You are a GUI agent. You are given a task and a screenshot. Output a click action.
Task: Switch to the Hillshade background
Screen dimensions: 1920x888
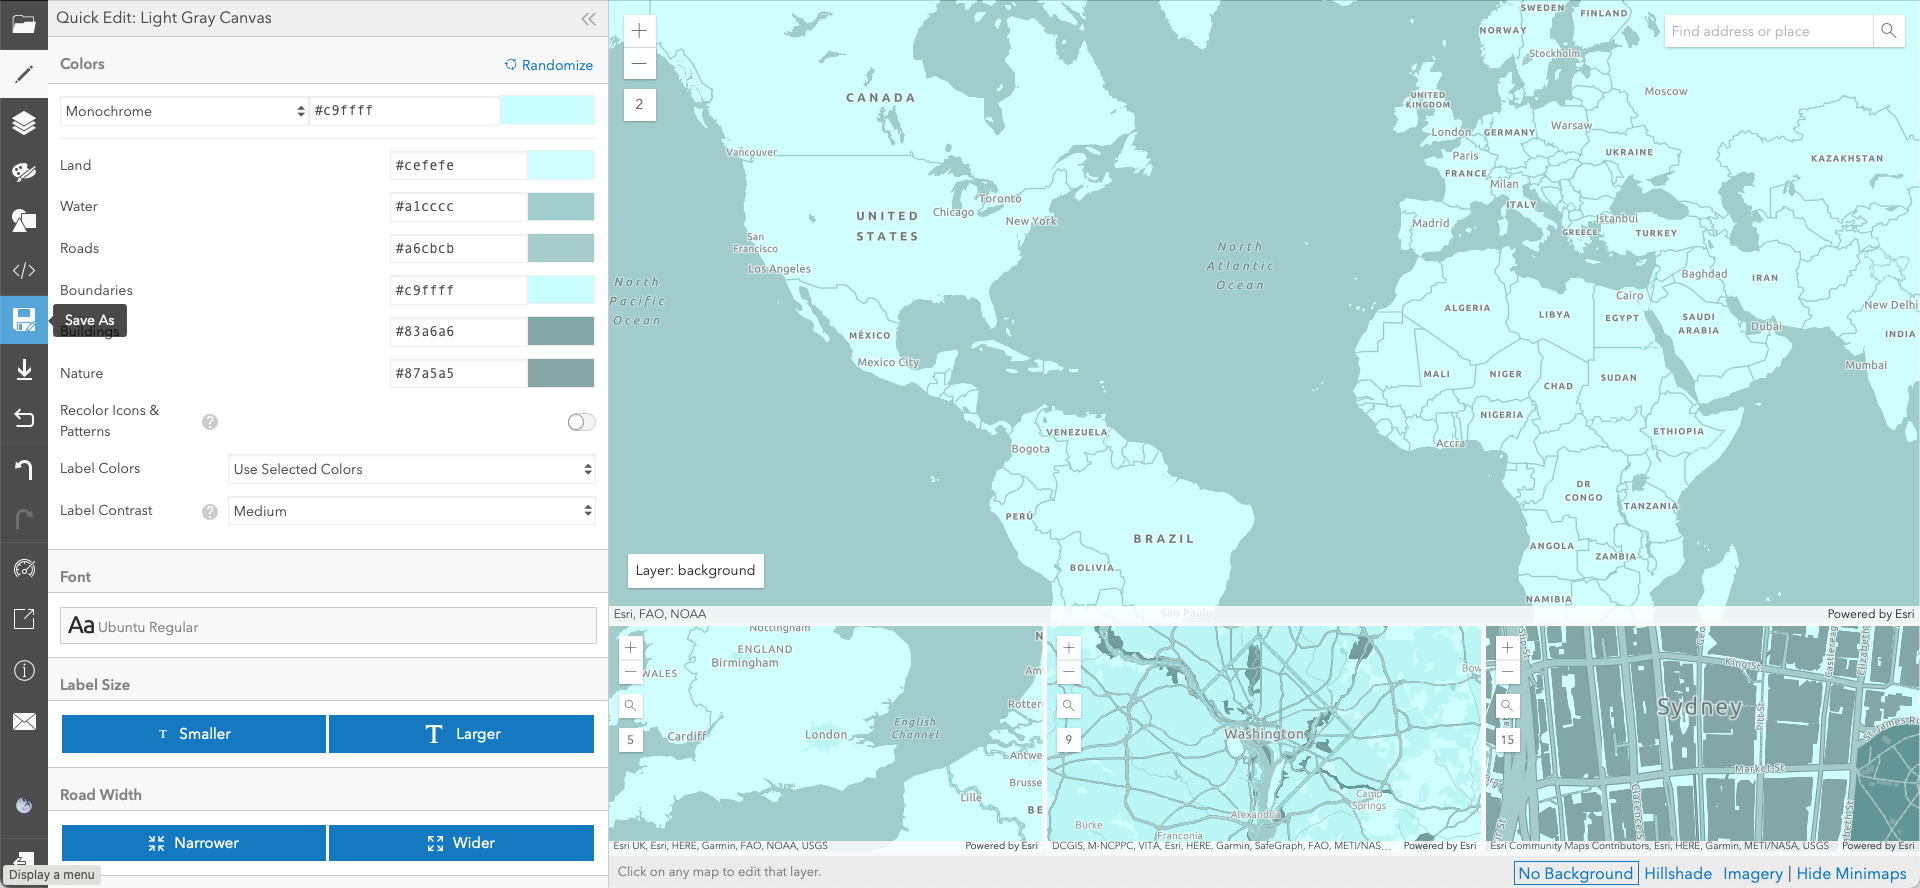pos(1678,873)
